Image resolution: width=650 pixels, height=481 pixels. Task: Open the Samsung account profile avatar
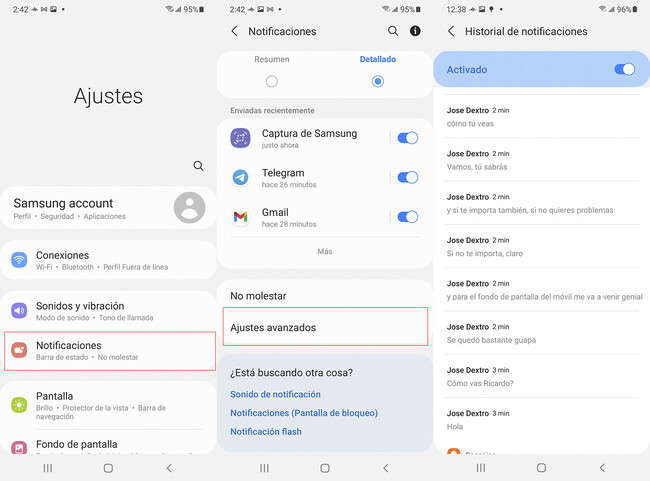tap(189, 208)
